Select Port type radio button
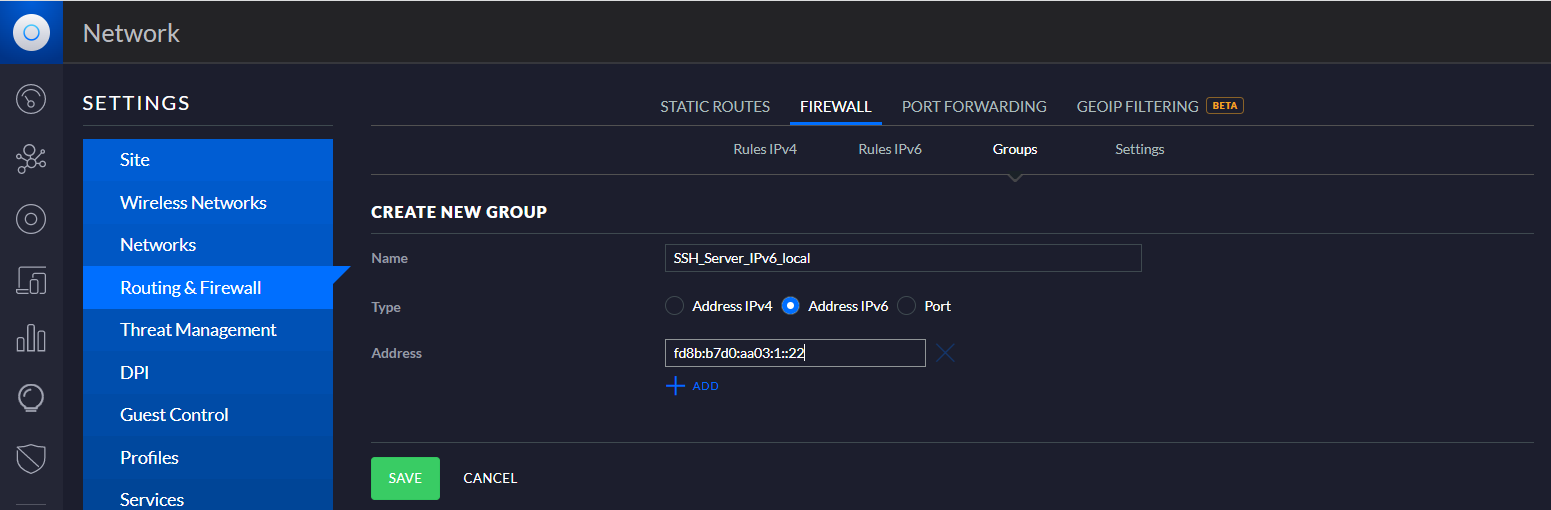Image resolution: width=1551 pixels, height=510 pixels. [907, 306]
